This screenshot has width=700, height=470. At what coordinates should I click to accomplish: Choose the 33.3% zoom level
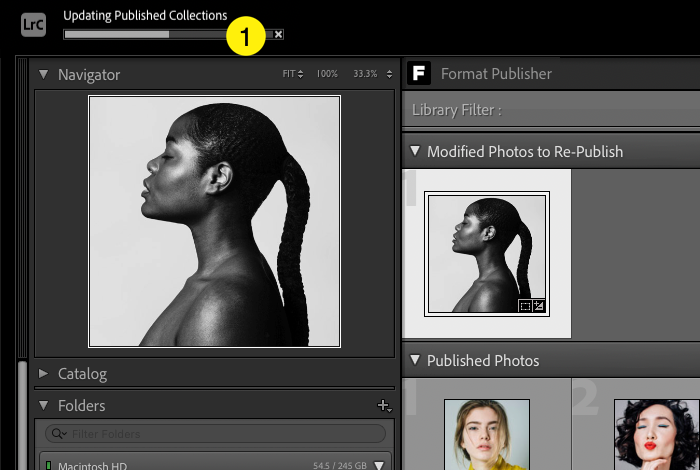(365, 75)
